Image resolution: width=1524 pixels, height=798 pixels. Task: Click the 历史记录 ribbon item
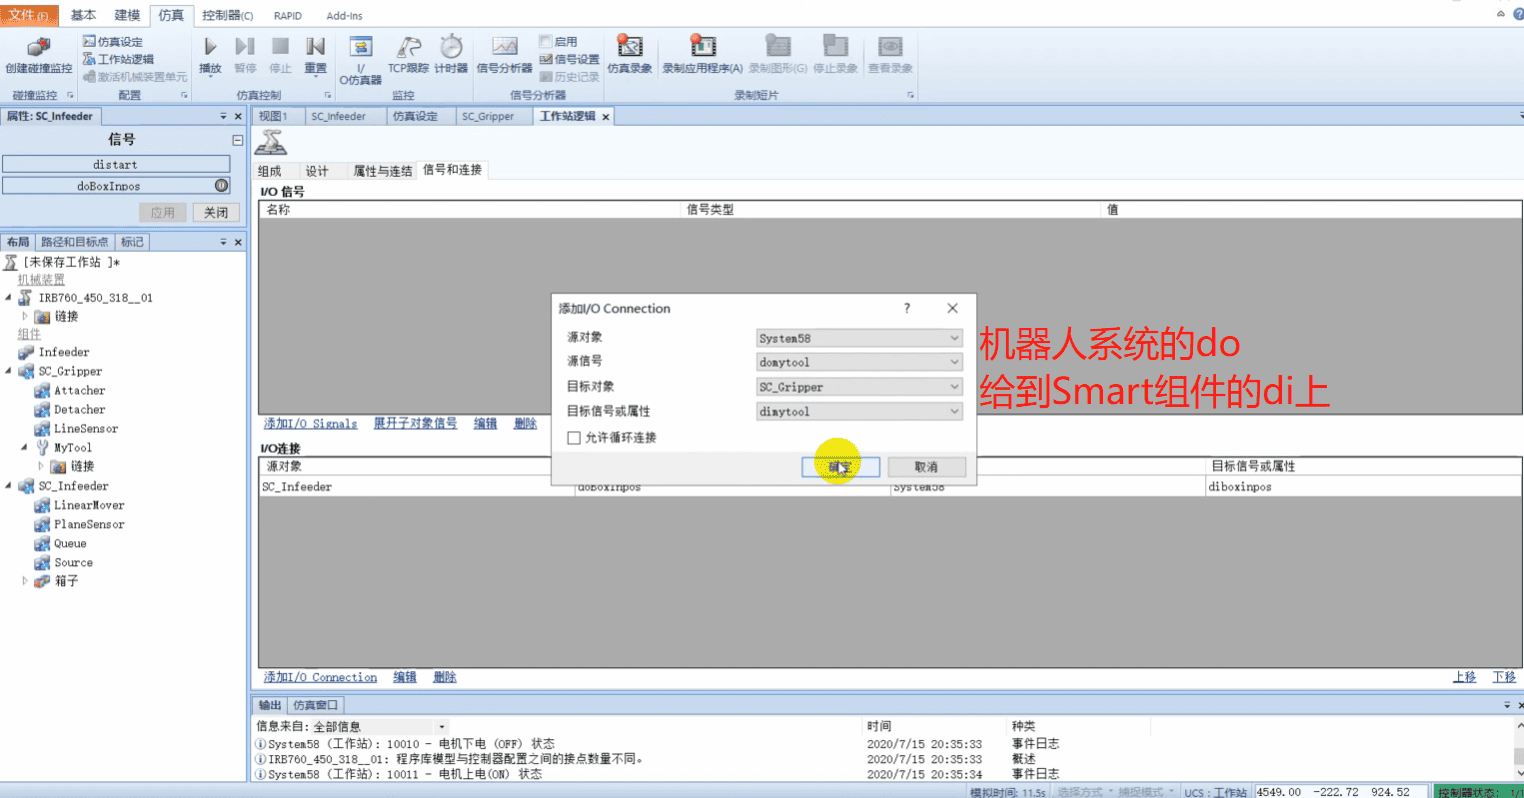[x=569, y=76]
